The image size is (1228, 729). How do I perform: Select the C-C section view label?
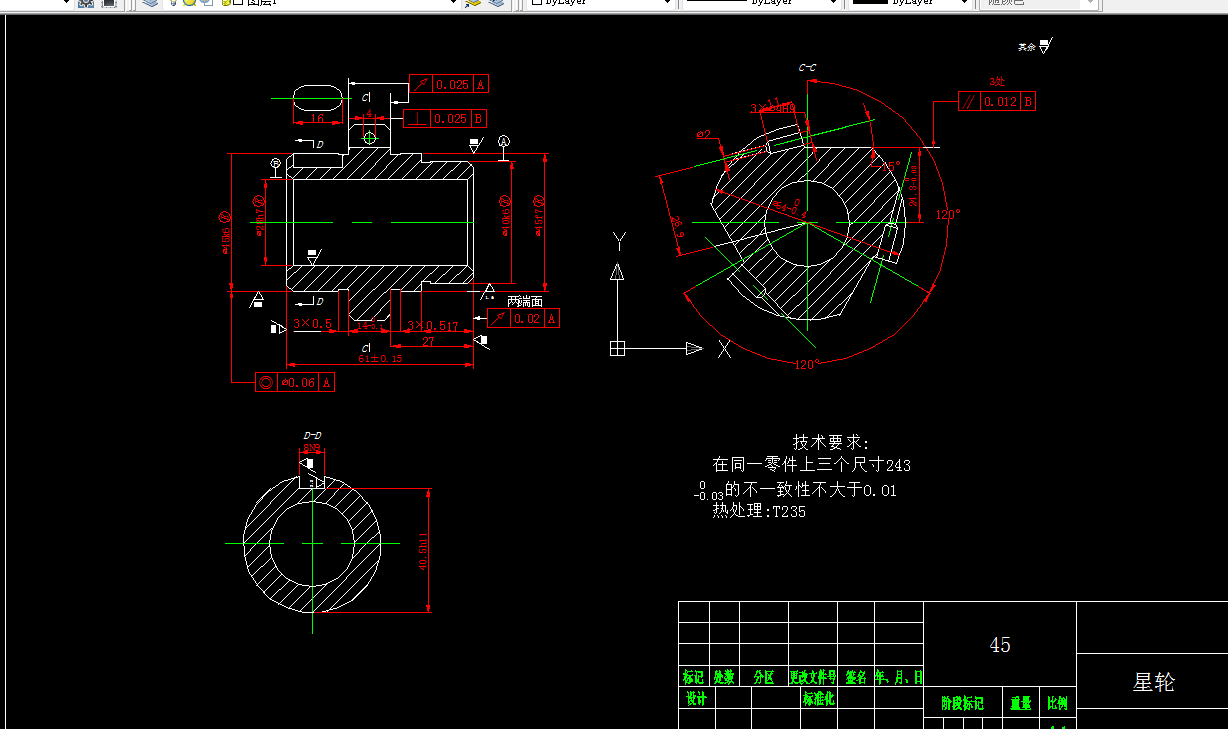click(x=807, y=67)
